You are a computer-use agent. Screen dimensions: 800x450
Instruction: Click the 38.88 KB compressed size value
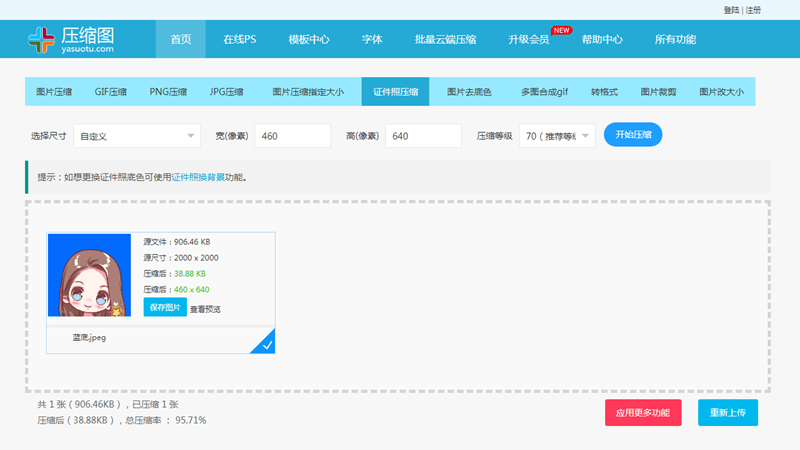(x=190, y=273)
